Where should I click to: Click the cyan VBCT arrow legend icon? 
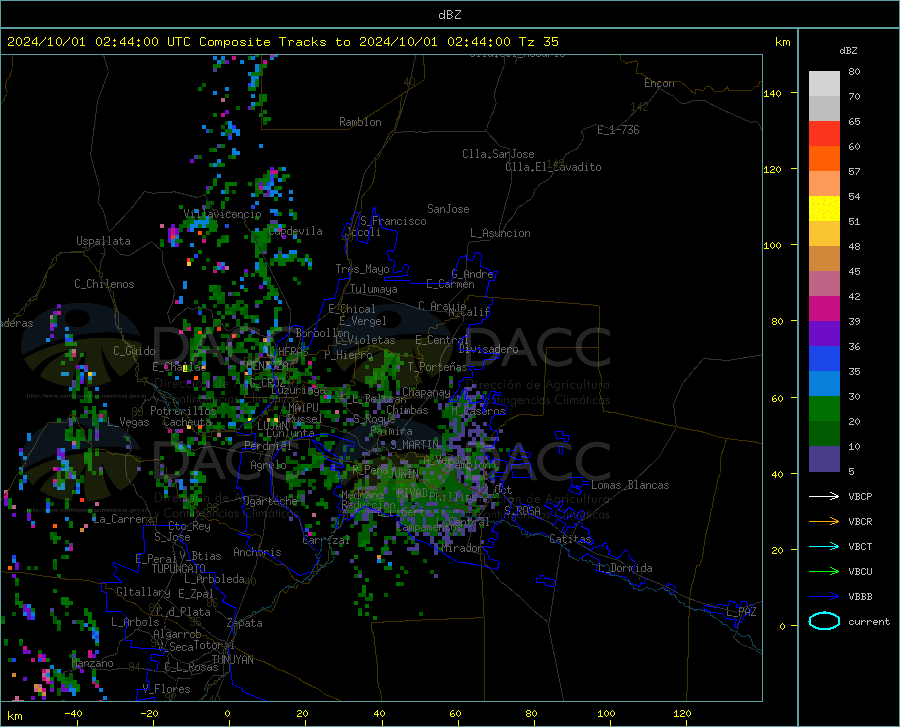click(824, 546)
